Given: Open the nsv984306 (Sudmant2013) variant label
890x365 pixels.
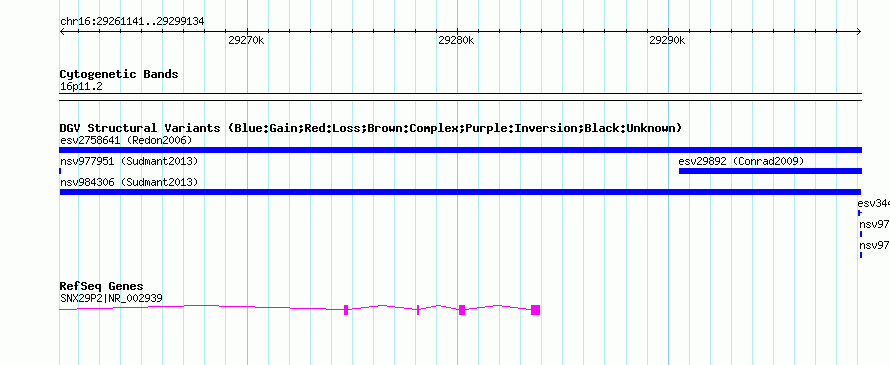Looking at the screenshot, I should [x=129, y=182].
